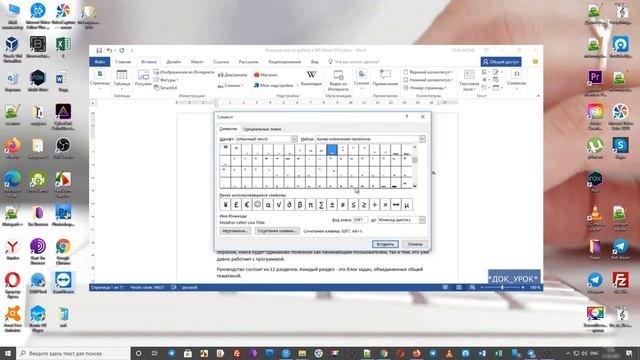Click Изображения из Интернета in the ribbon
Screen dimensions: 640x360
pyautogui.click(x=184, y=72)
